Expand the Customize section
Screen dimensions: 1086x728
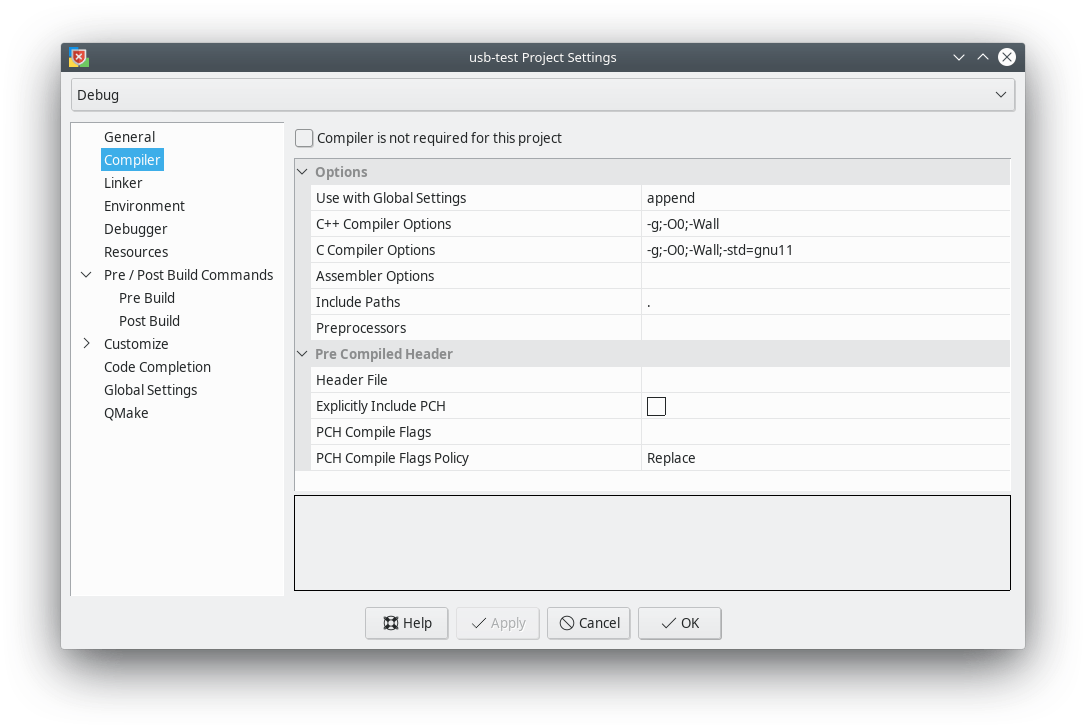(x=87, y=343)
